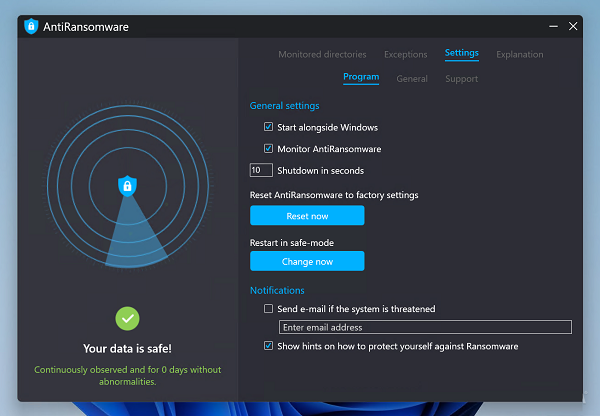Click 'Your data is safe!' text
This screenshot has width=600, height=416.
click(127, 349)
